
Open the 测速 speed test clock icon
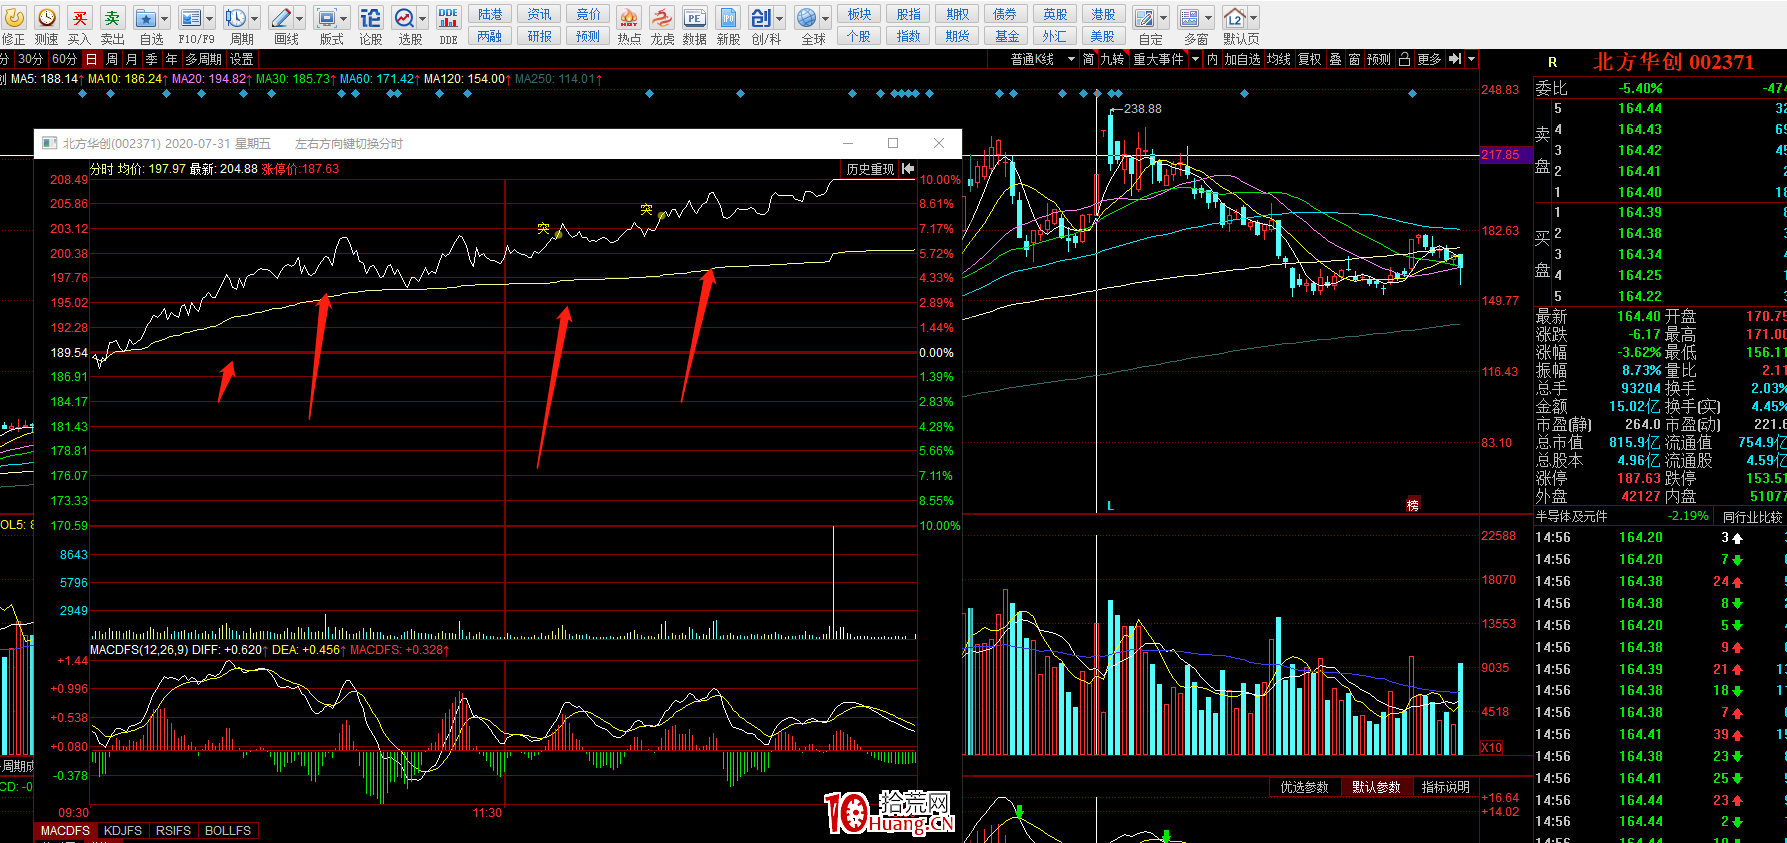pyautogui.click(x=47, y=18)
